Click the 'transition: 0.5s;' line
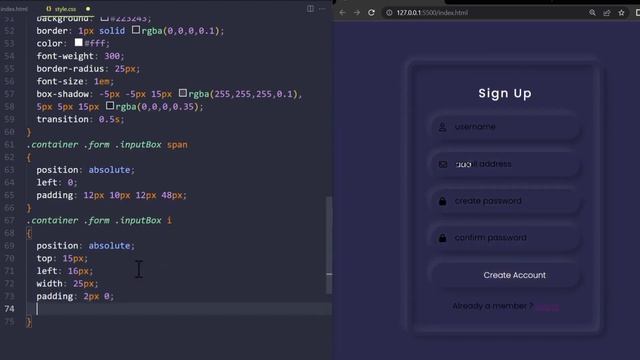 pyautogui.click(x=80, y=119)
